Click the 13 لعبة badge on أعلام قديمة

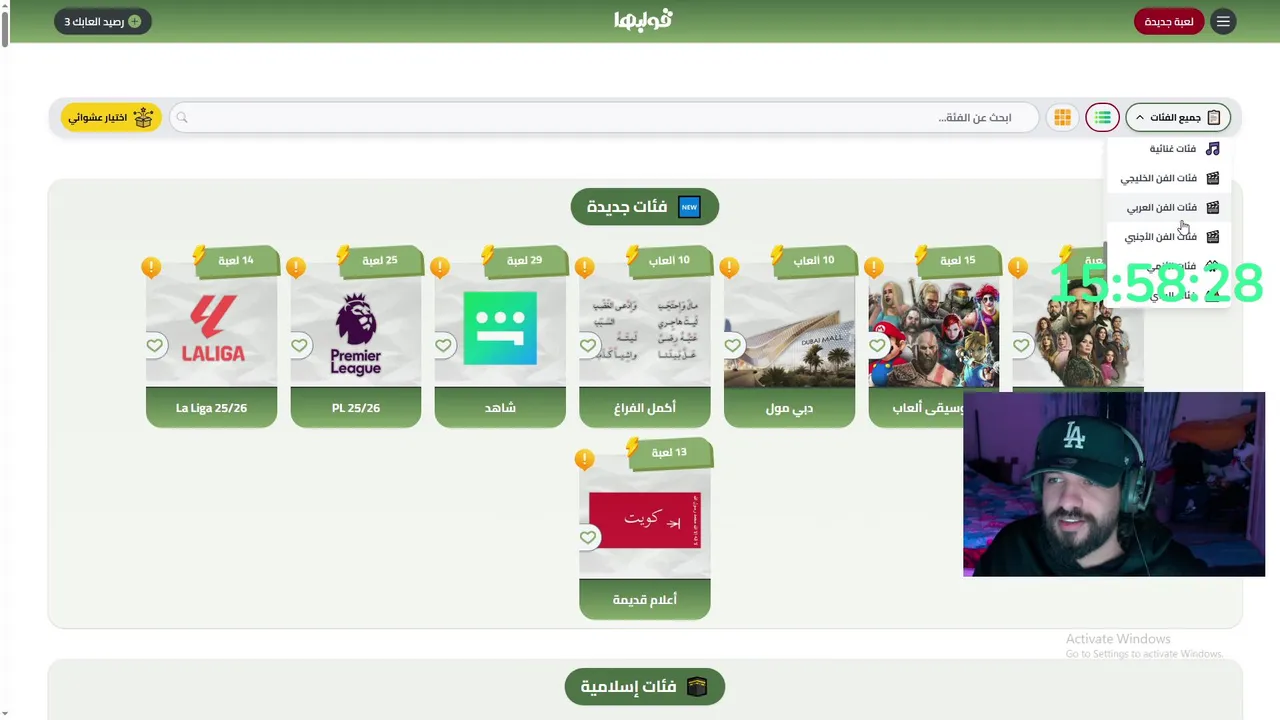(x=668, y=452)
